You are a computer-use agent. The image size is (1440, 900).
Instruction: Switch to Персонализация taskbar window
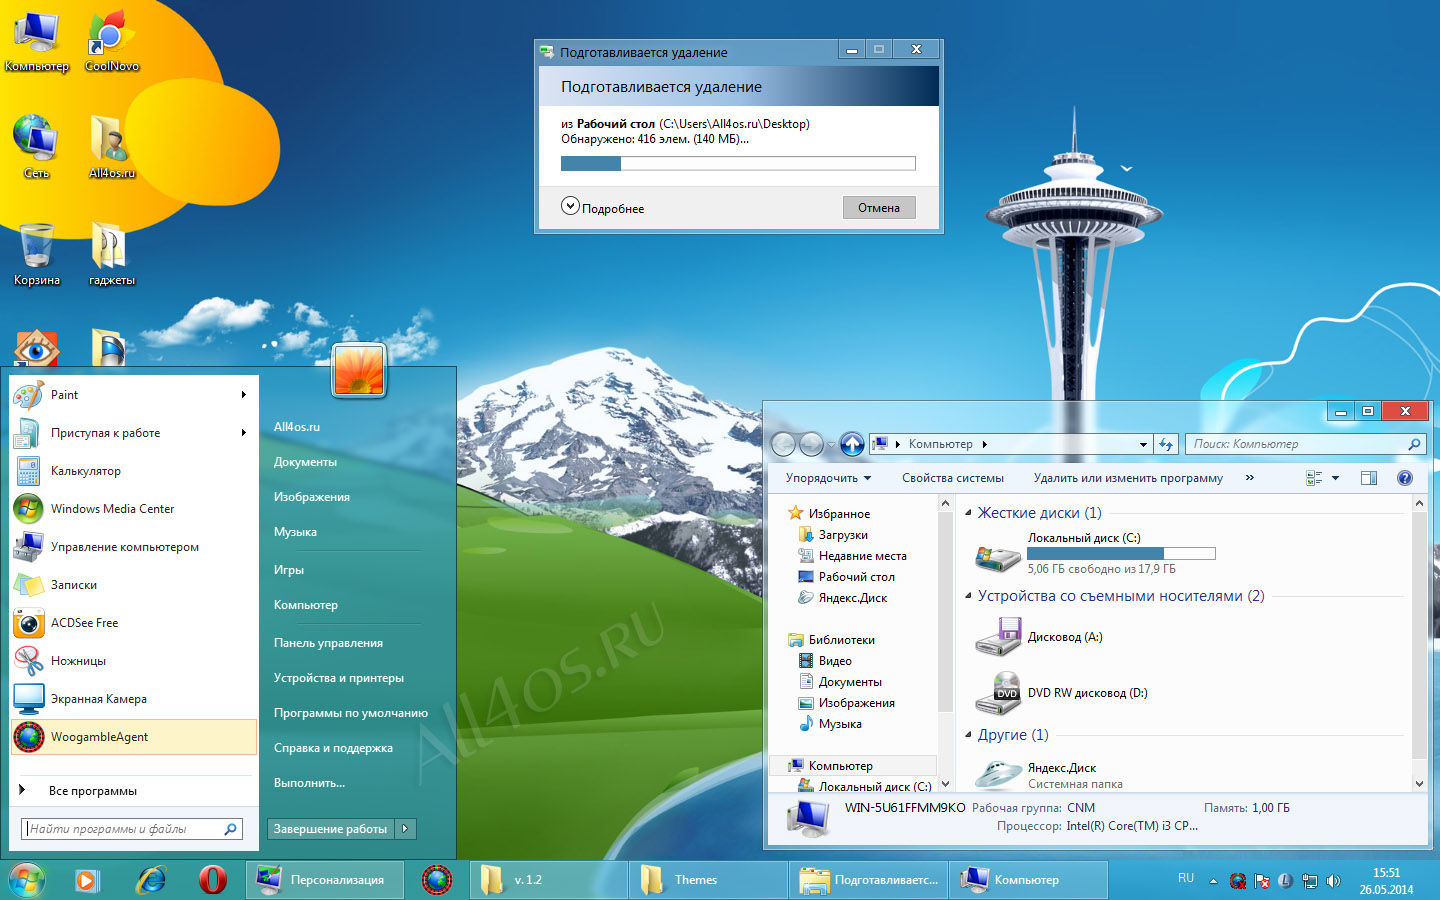[x=325, y=880]
